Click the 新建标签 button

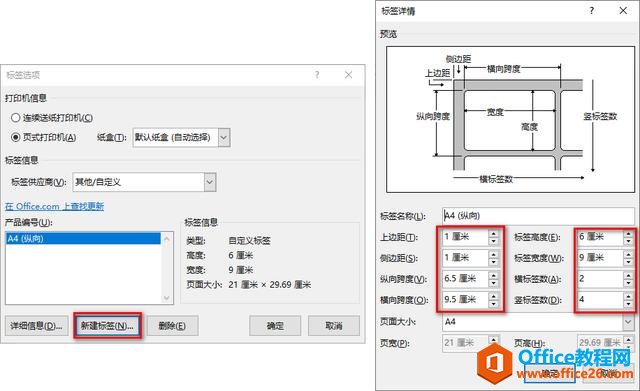tap(107, 326)
